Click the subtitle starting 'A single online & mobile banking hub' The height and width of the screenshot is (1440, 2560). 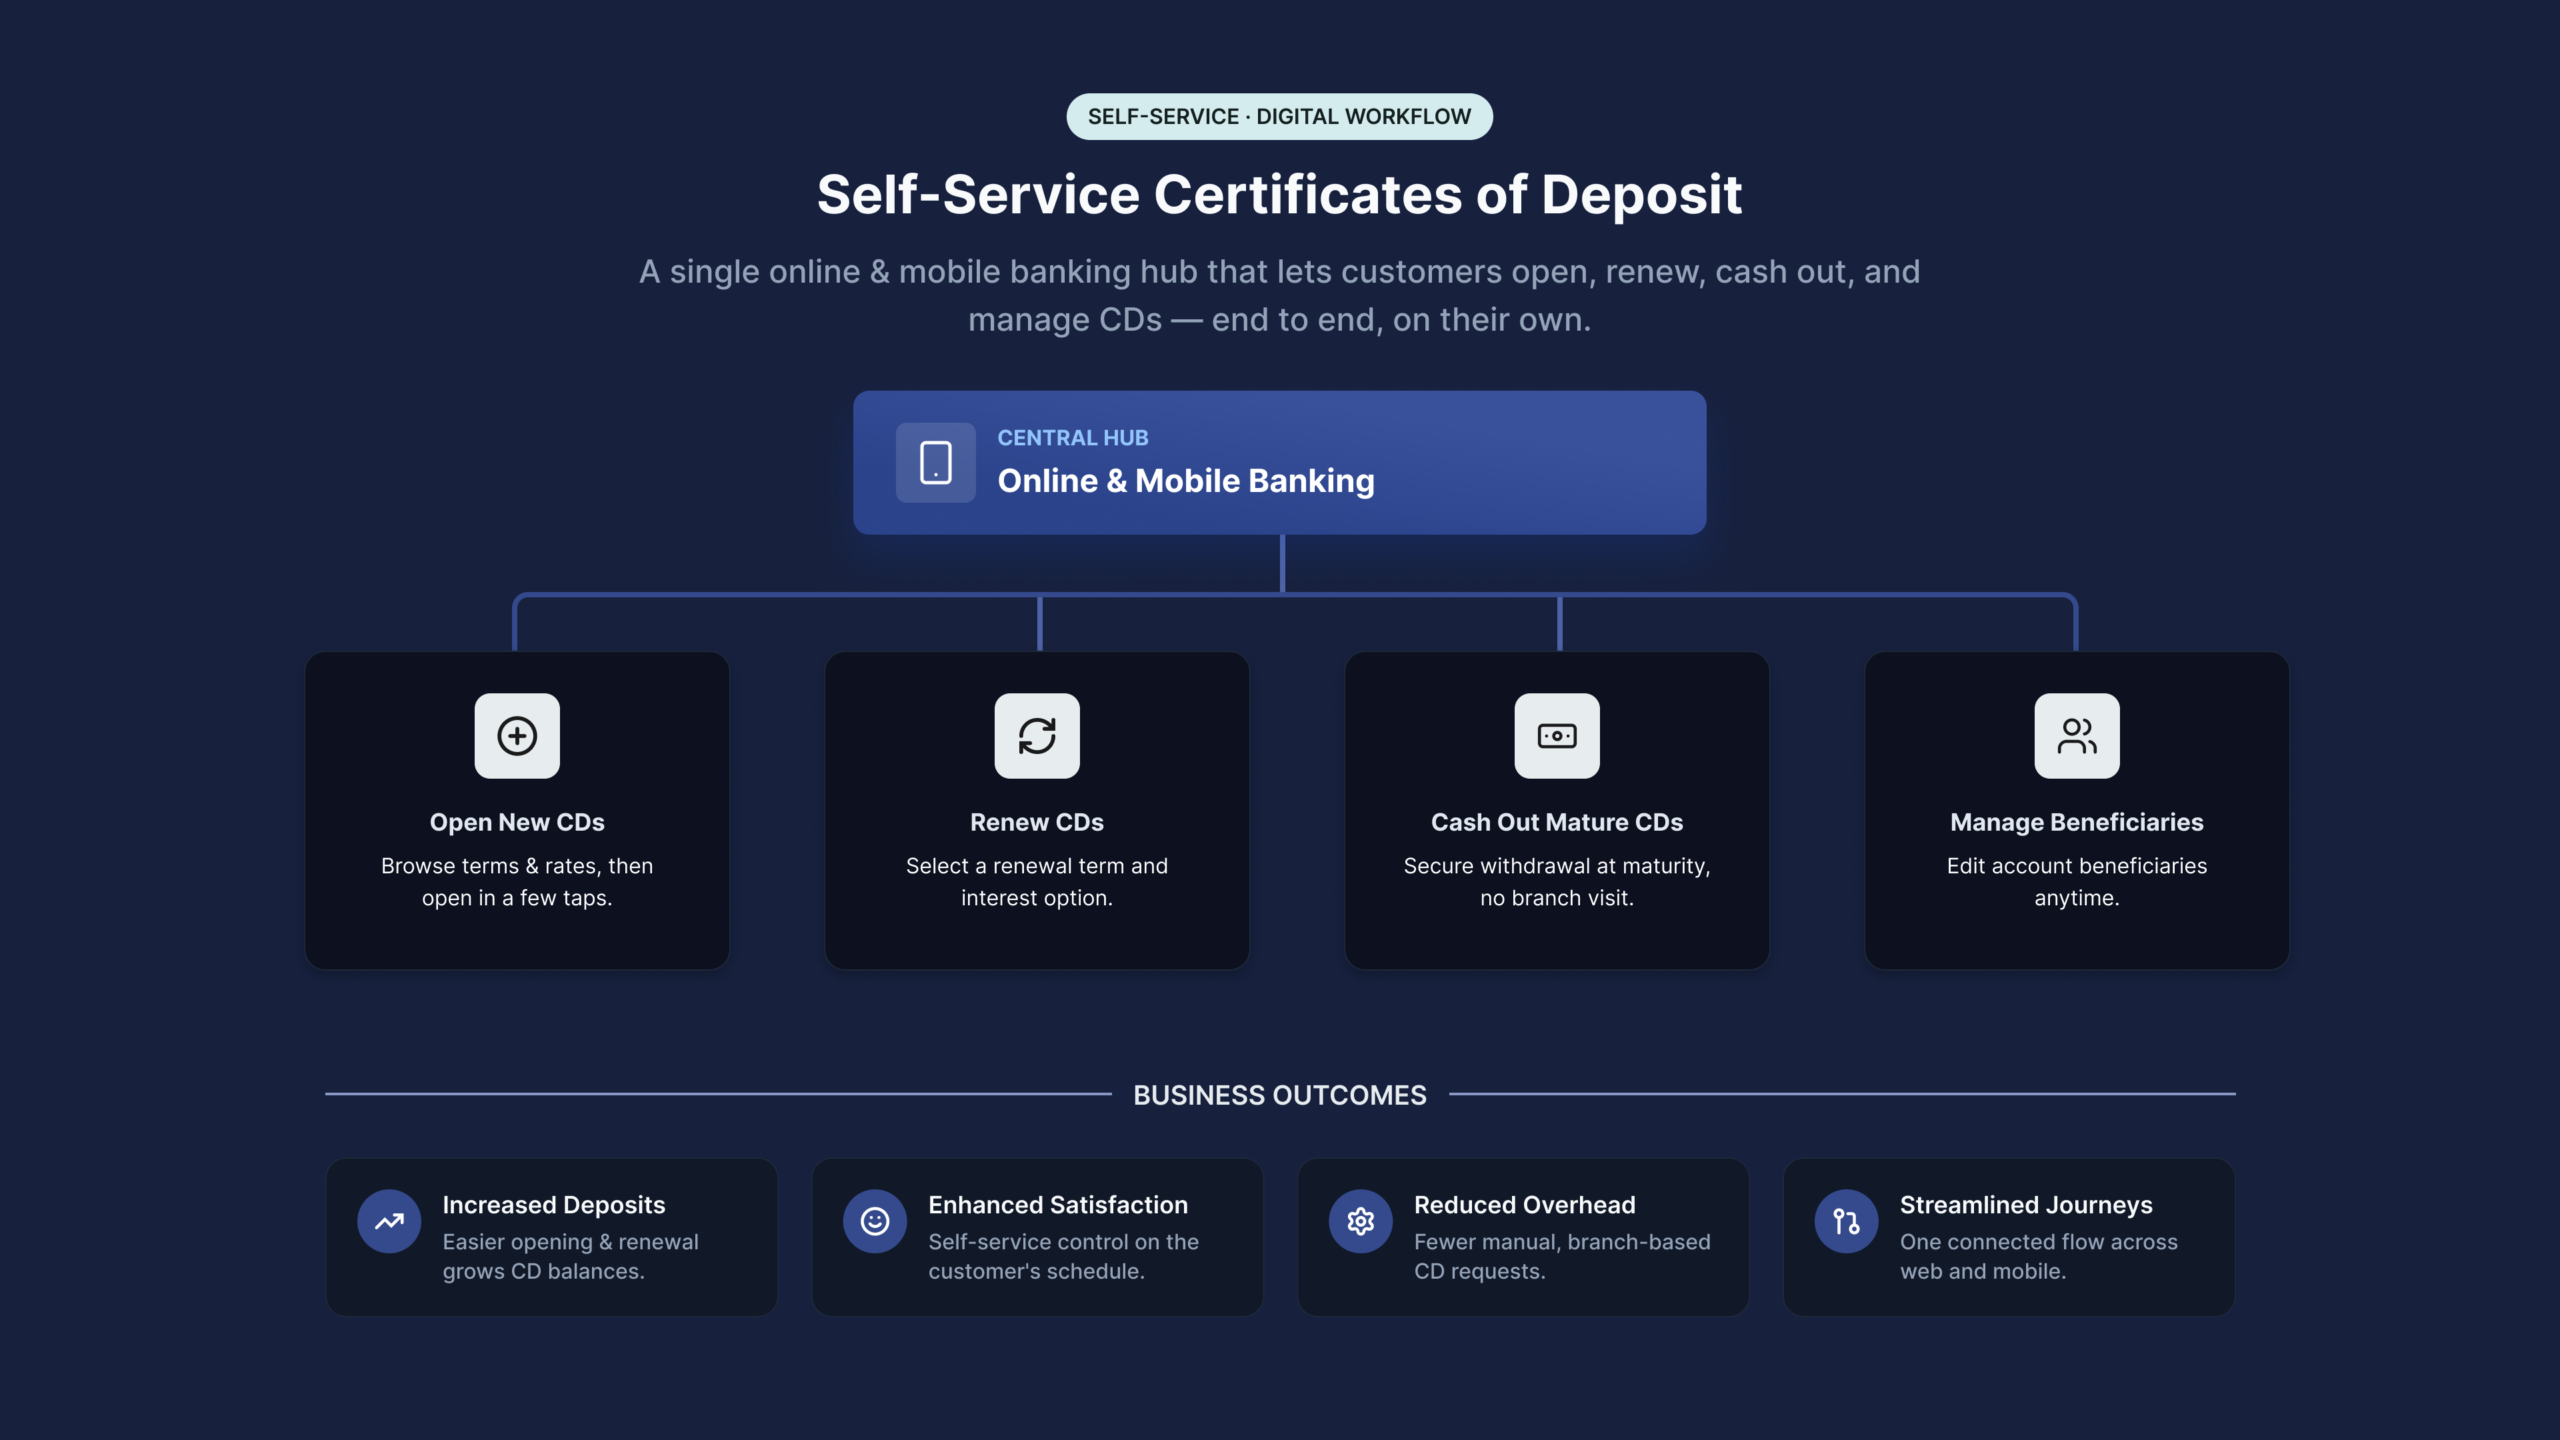click(x=1280, y=295)
